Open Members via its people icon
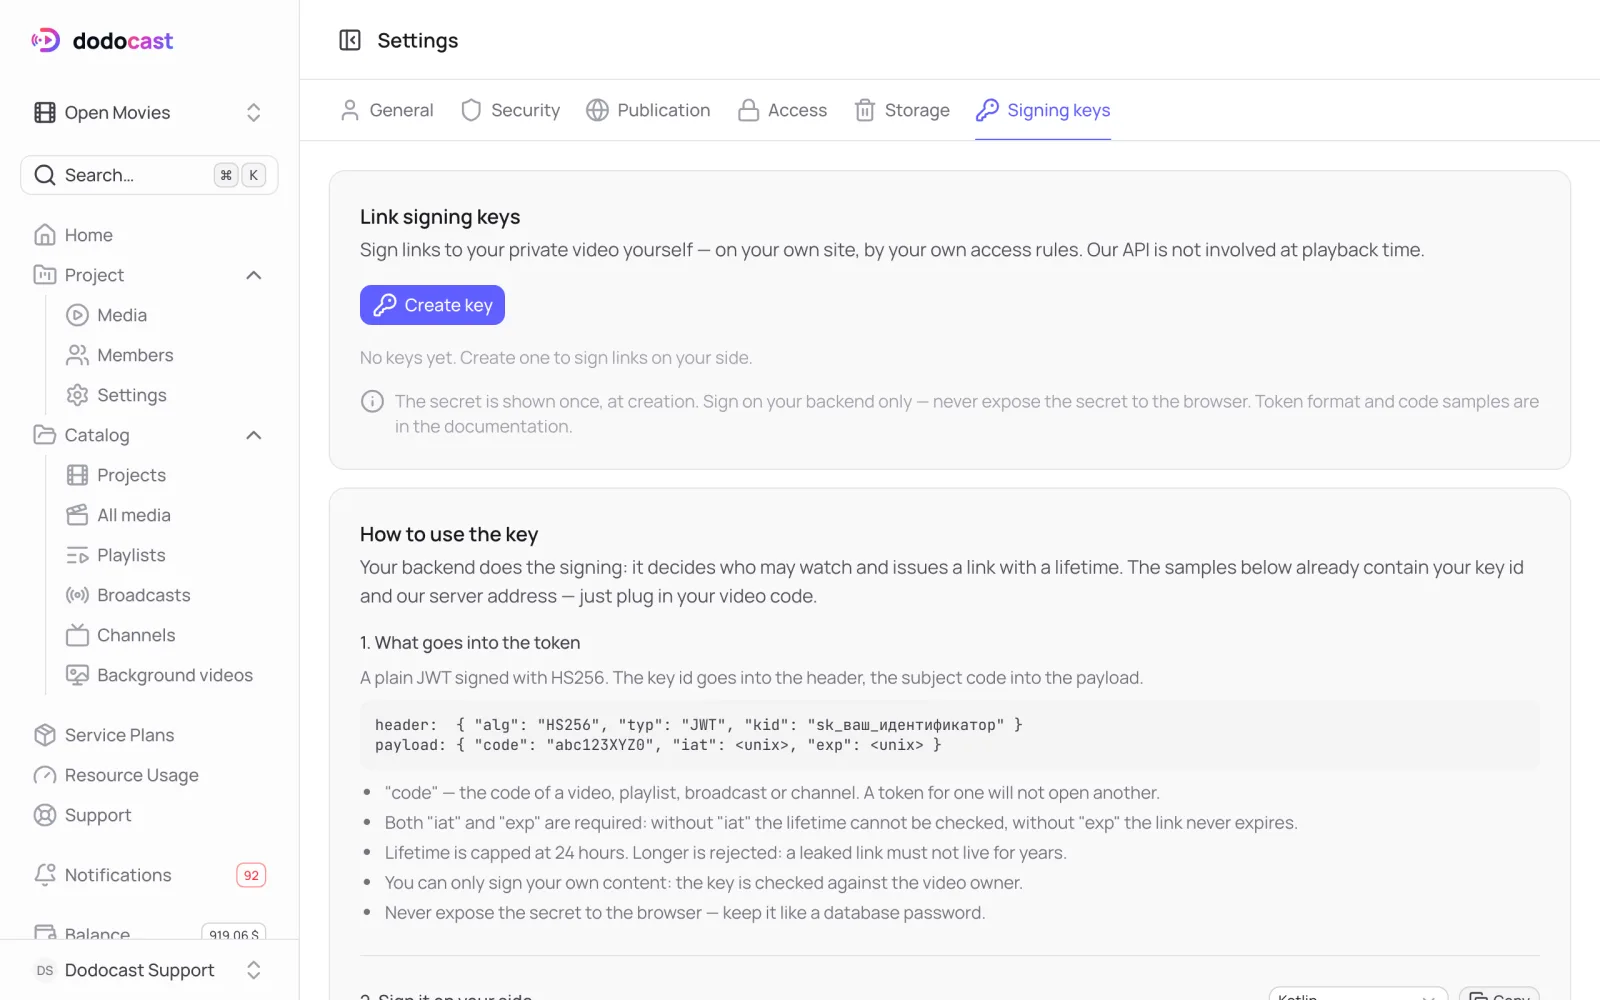 tap(77, 355)
